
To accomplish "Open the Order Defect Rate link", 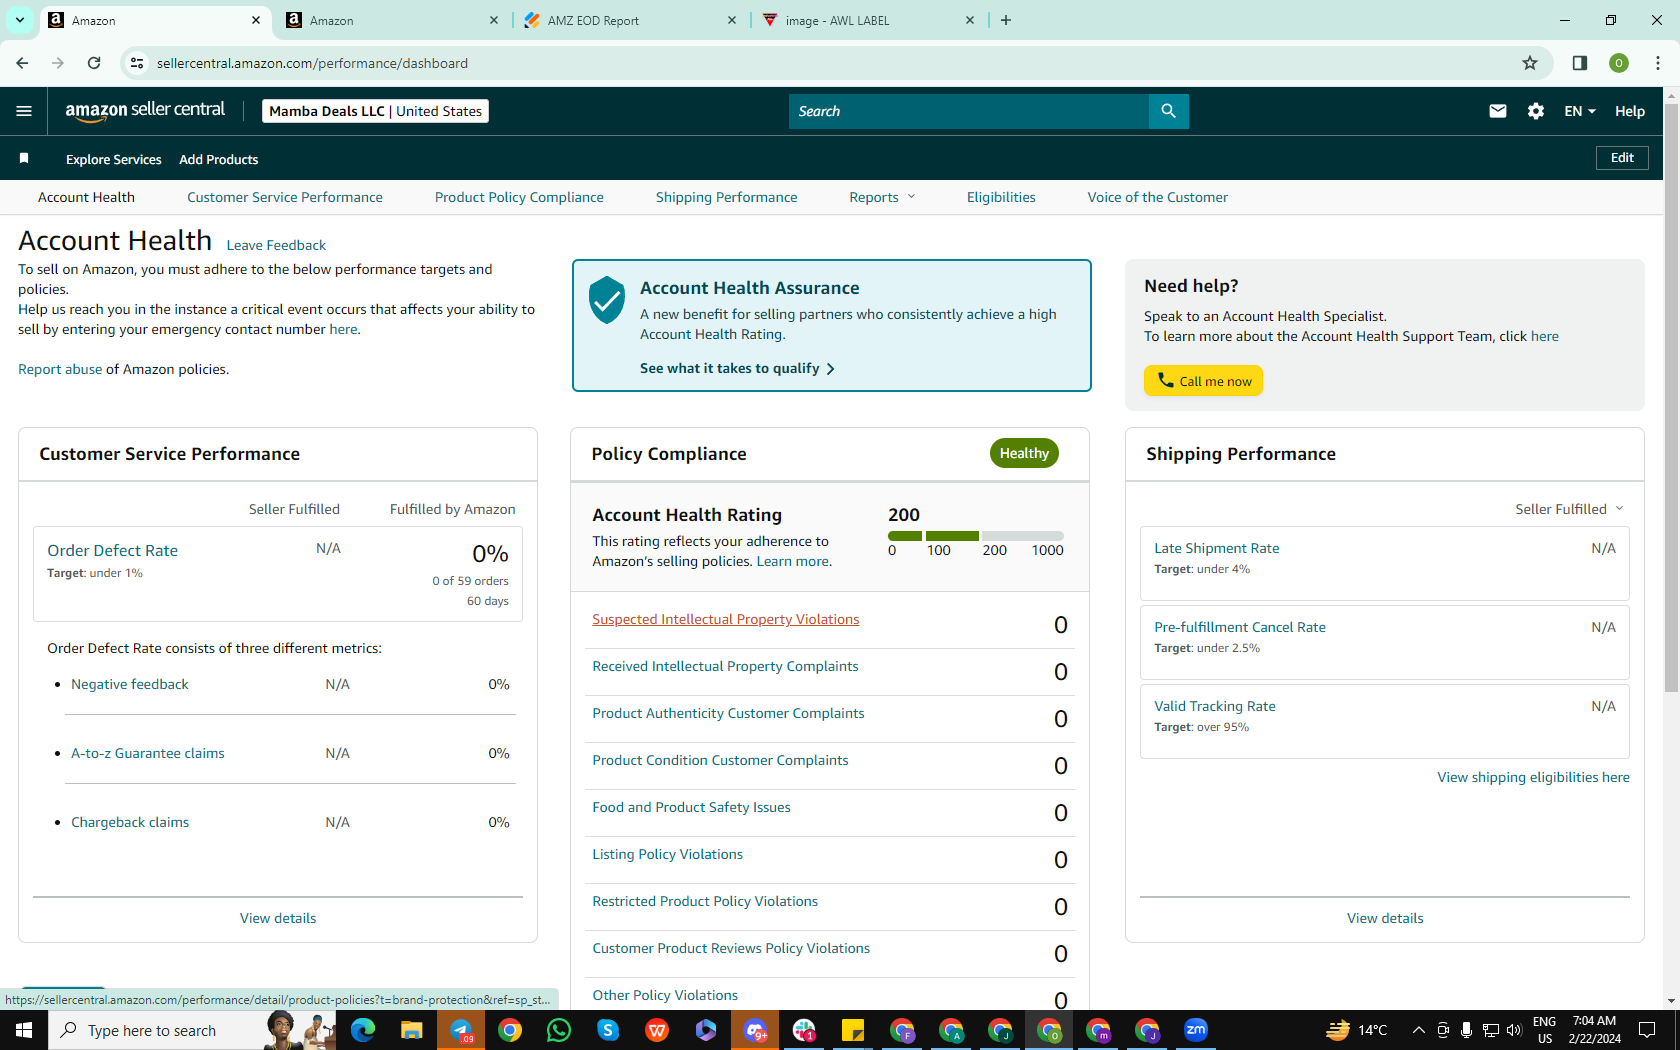I will (112, 550).
